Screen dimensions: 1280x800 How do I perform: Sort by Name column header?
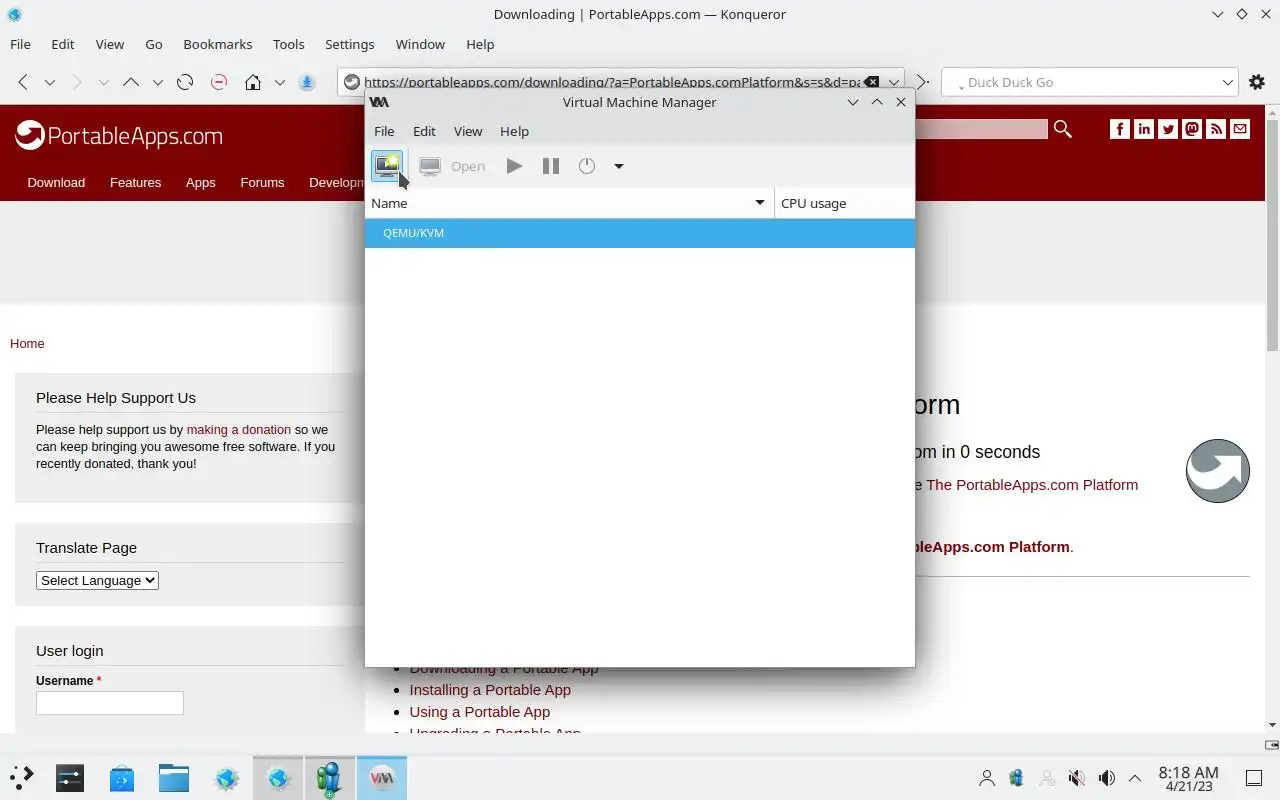coord(569,203)
